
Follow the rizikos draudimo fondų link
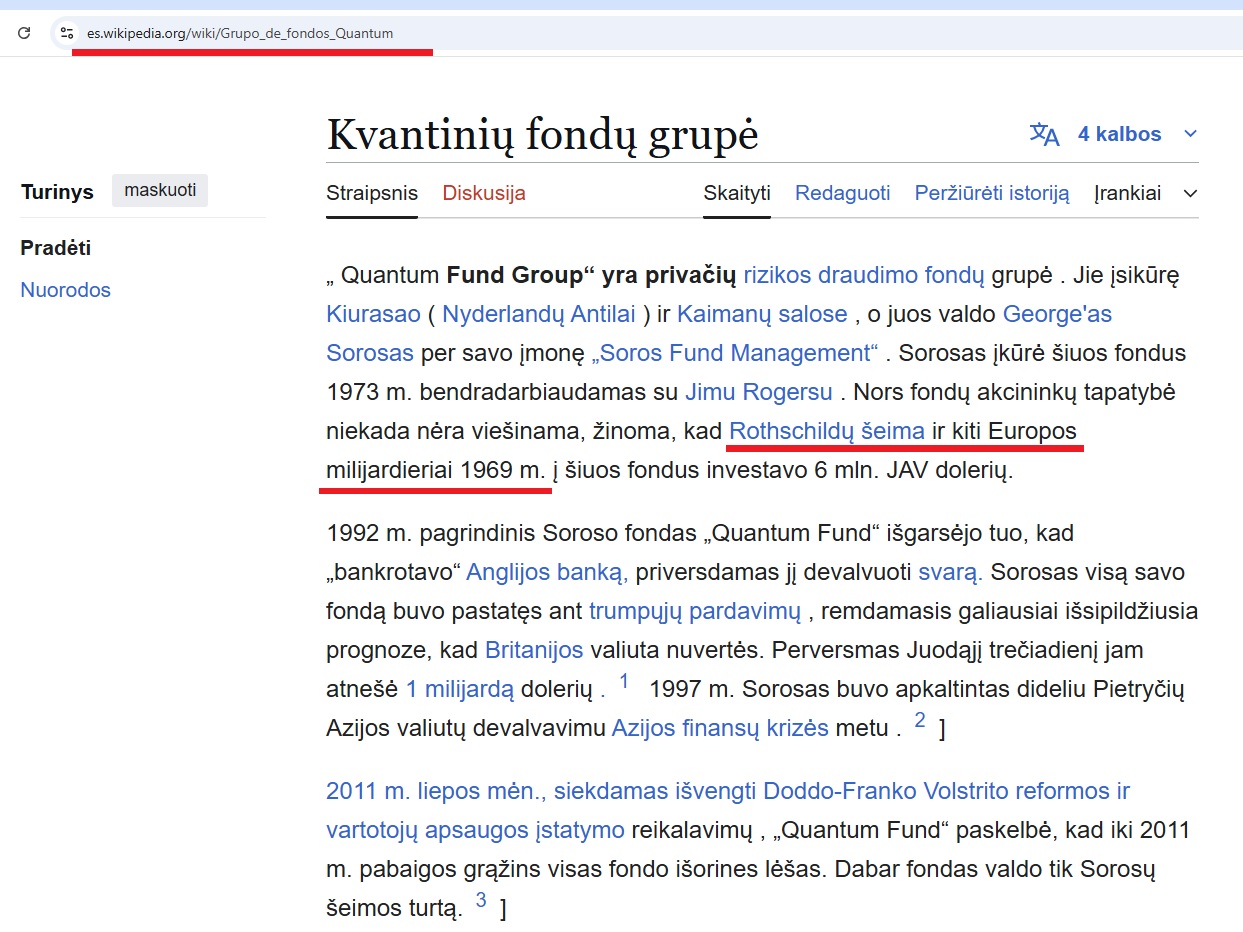864,275
